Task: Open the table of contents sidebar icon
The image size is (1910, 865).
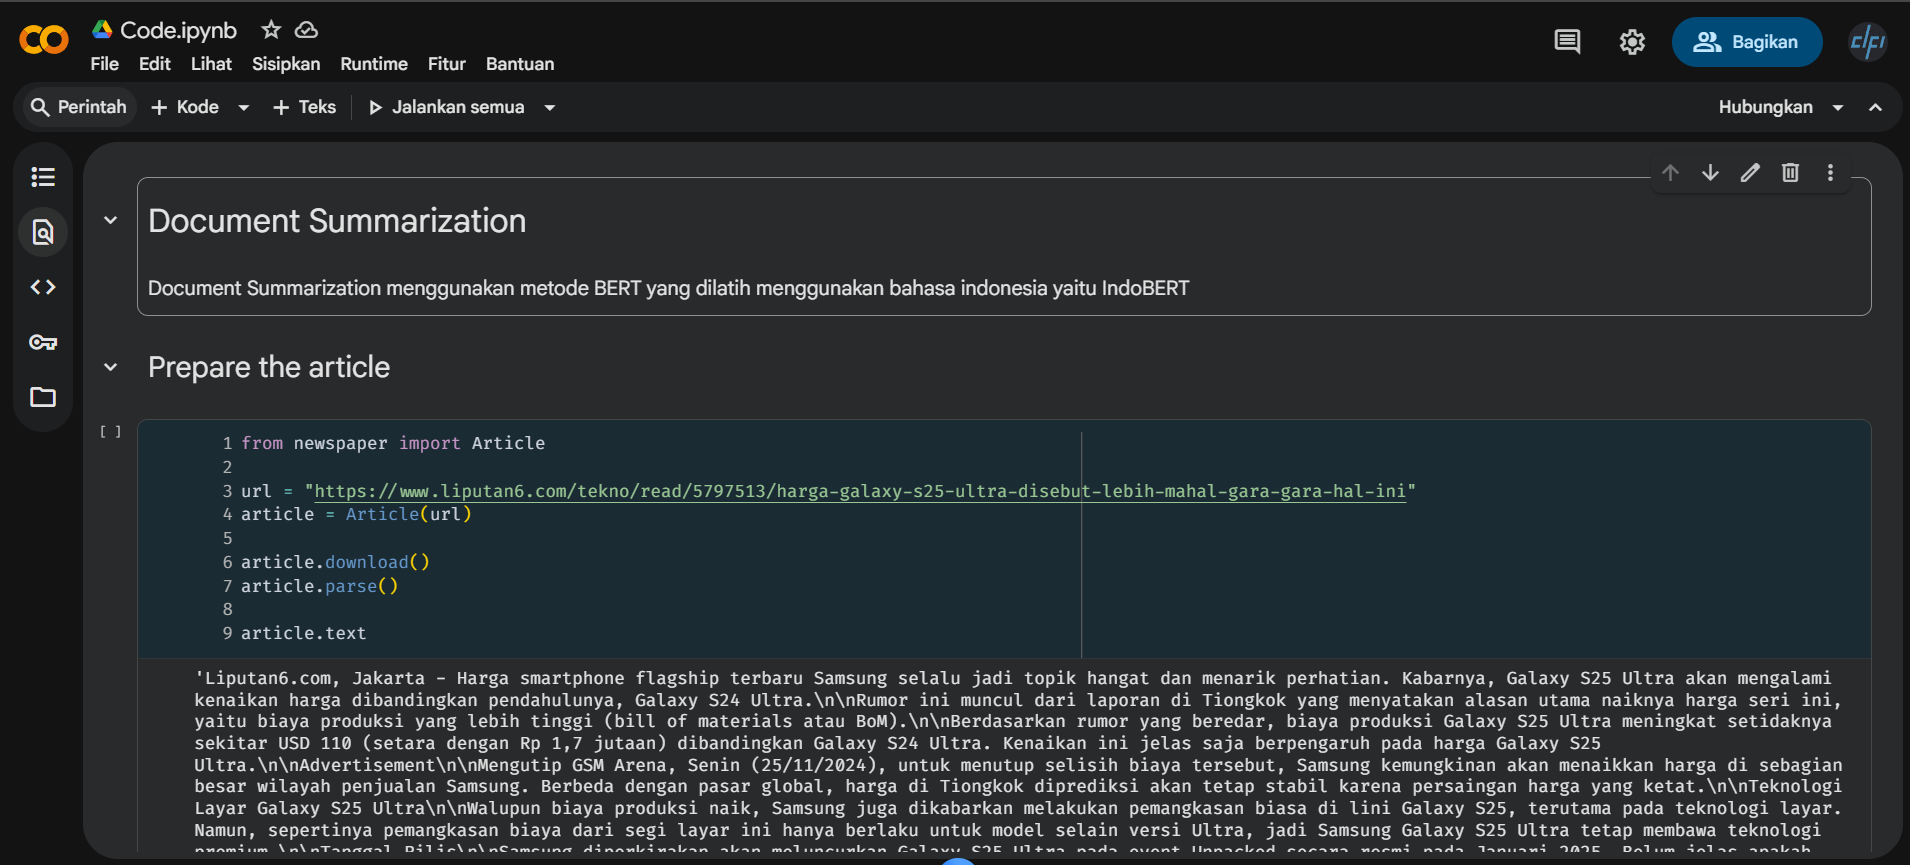Action: tap(43, 177)
